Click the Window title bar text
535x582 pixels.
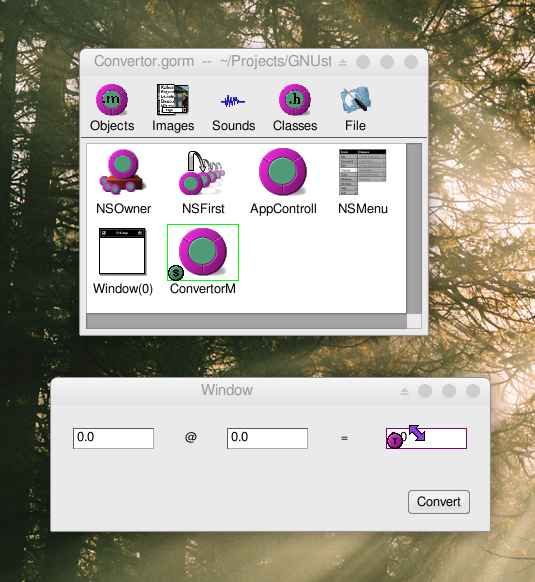tap(227, 390)
